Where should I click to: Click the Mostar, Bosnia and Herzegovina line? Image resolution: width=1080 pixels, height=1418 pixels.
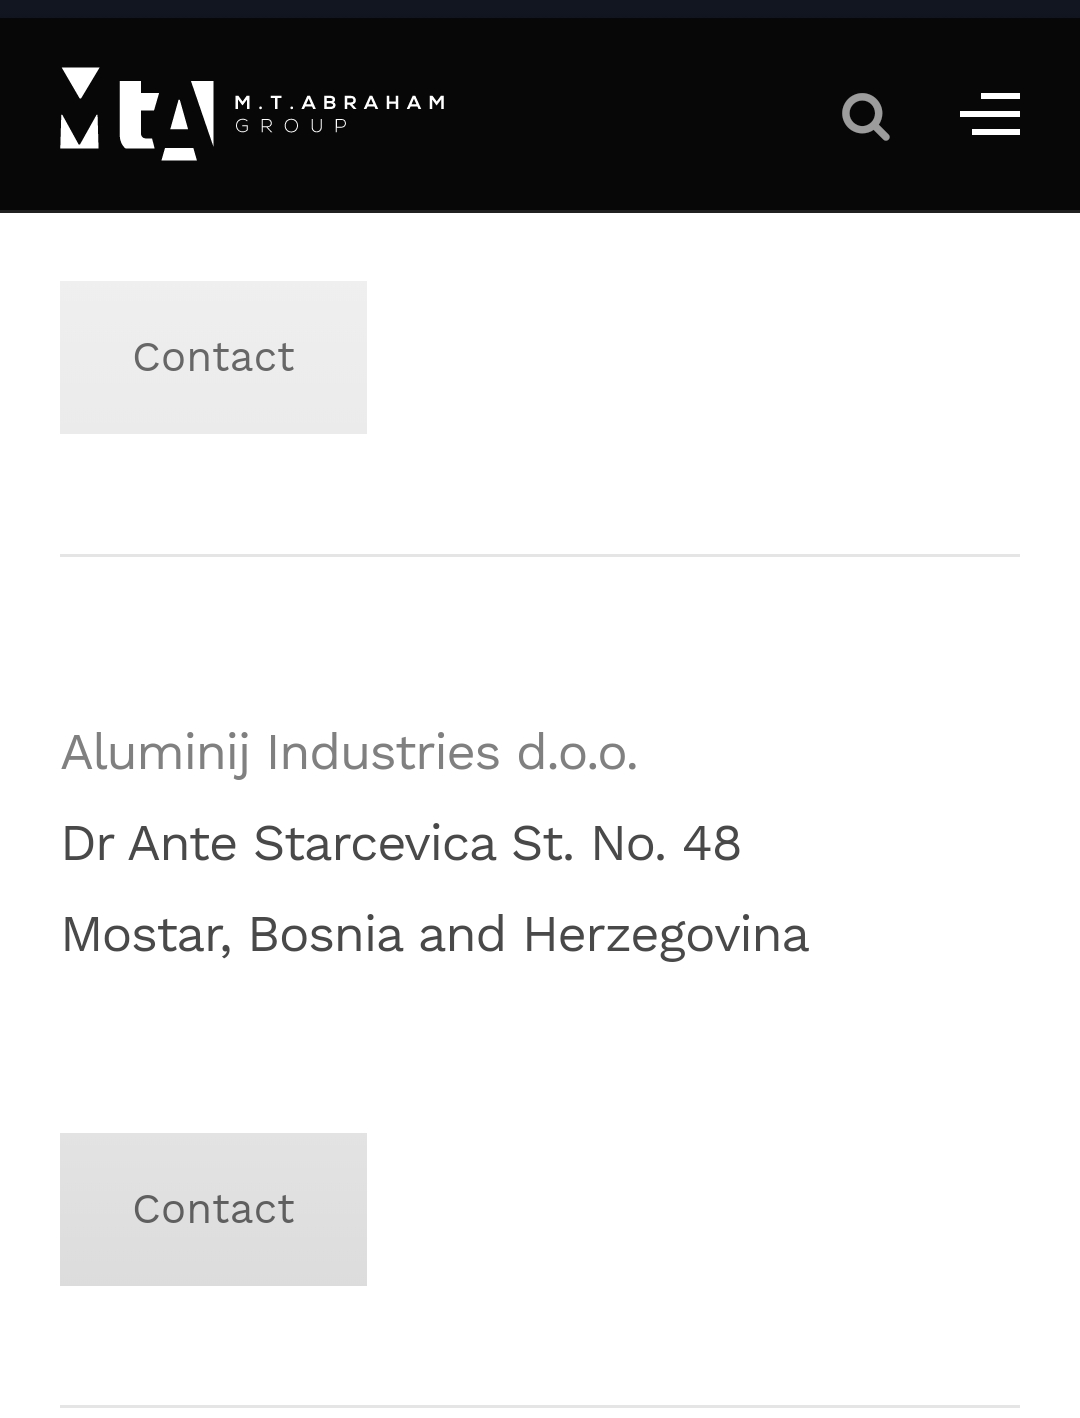point(434,935)
